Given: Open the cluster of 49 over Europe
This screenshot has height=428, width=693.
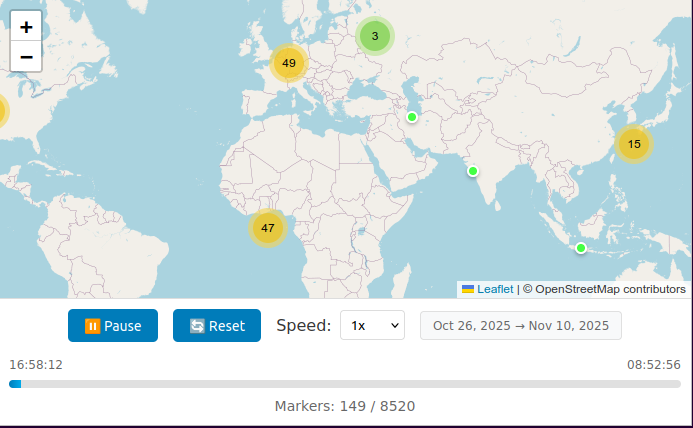Looking at the screenshot, I should 289,63.
